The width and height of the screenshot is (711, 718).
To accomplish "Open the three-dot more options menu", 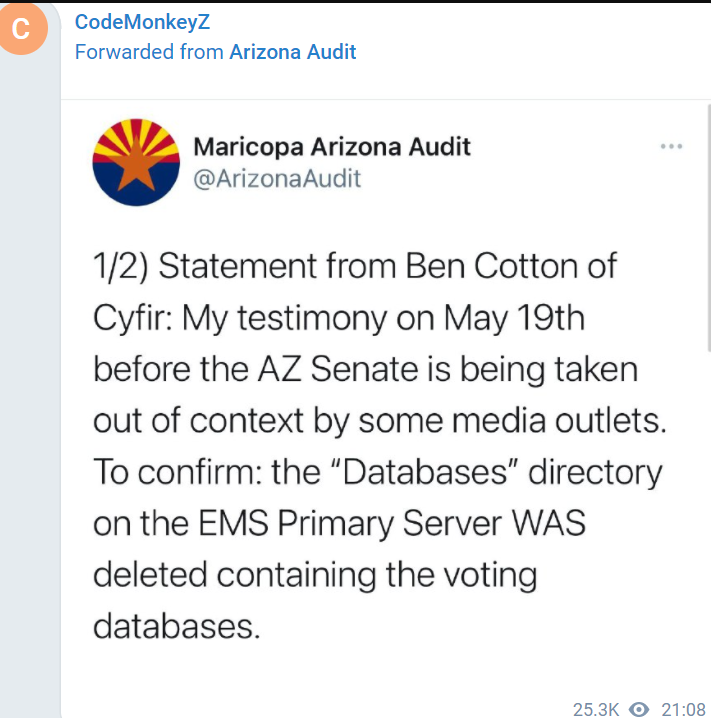I will coord(671,147).
